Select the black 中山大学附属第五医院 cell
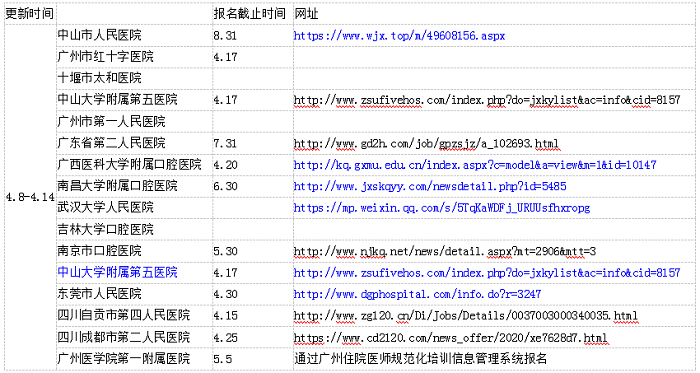Image resolution: width=700 pixels, height=373 pixels. pyautogui.click(x=134, y=99)
